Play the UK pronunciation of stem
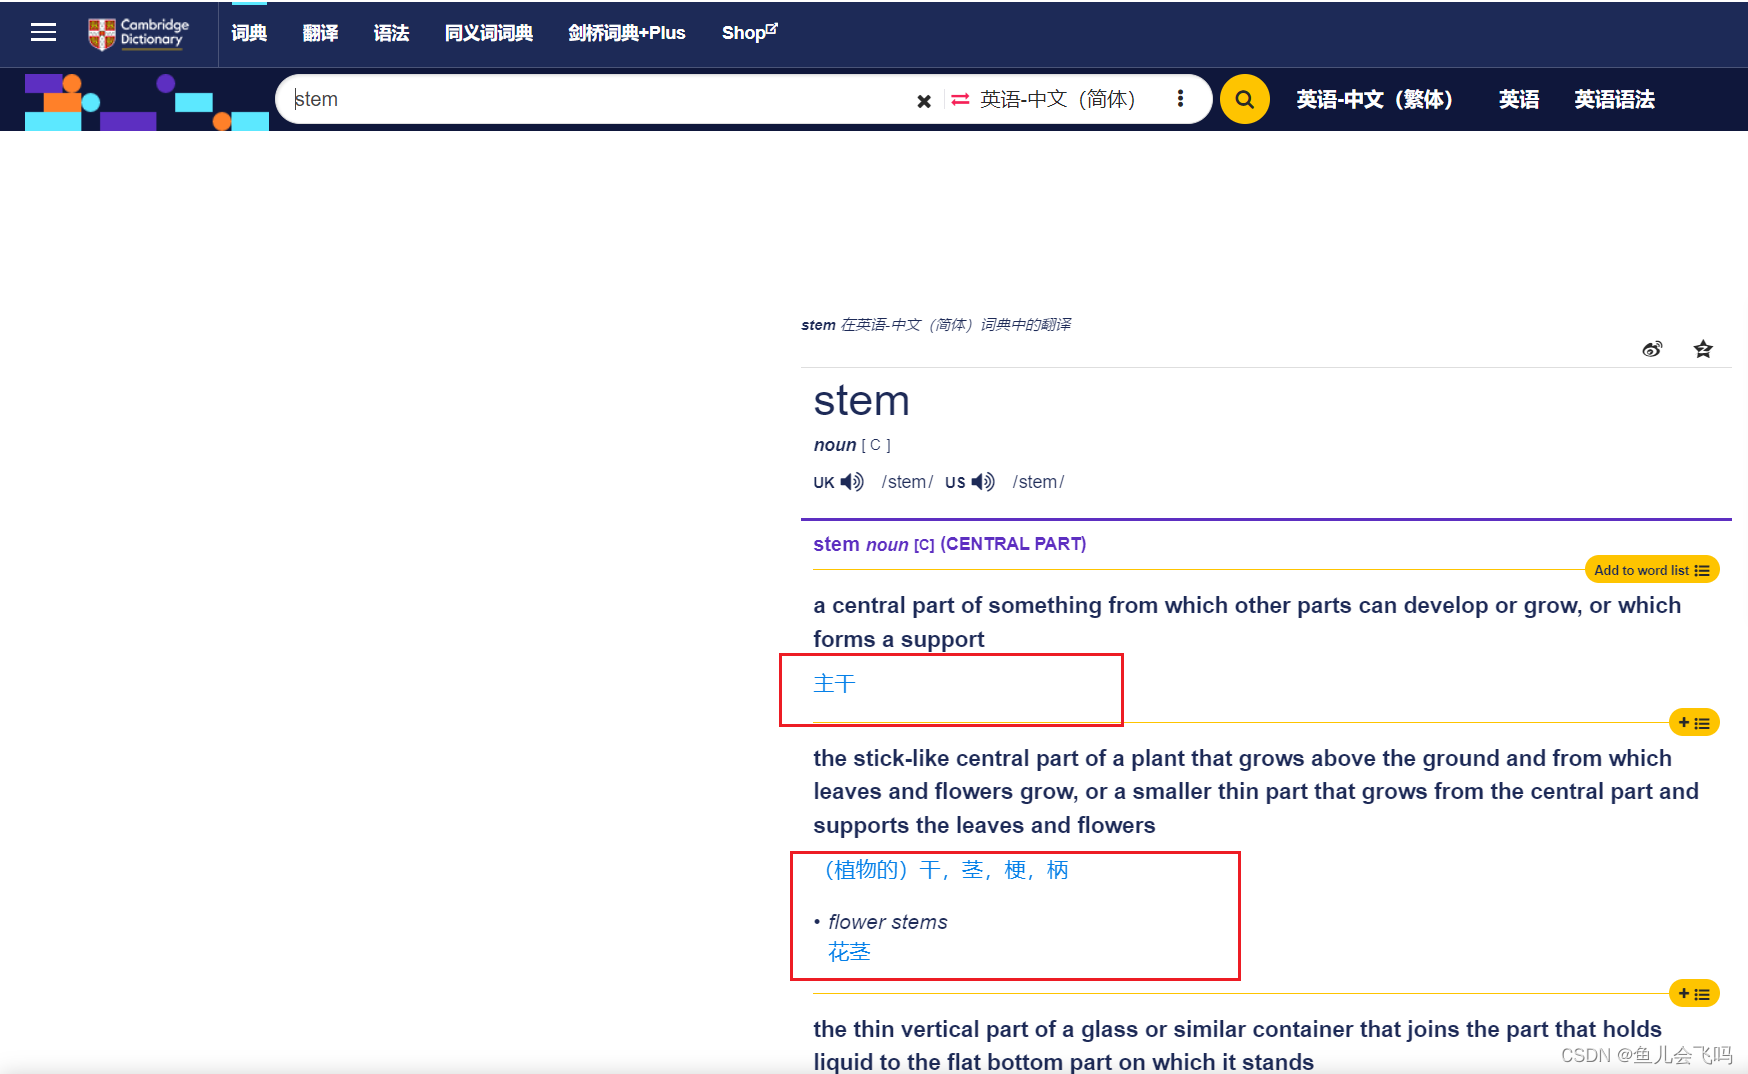1748x1074 pixels. tap(853, 482)
